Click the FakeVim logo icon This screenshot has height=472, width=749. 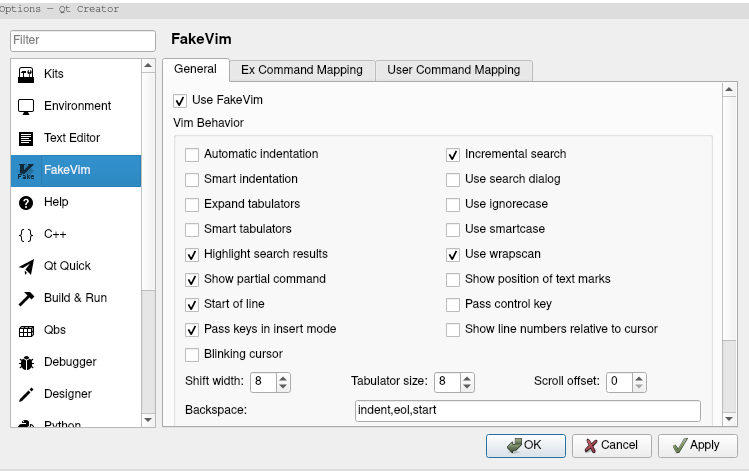(x=26, y=171)
